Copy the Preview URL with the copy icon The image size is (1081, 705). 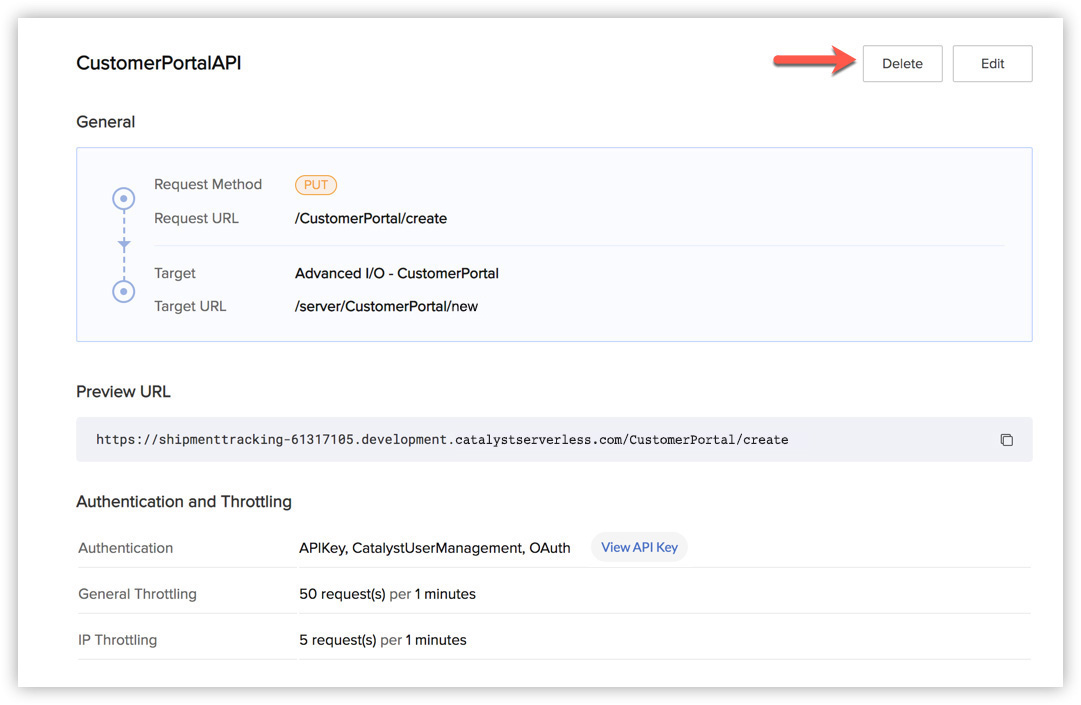(x=1006, y=440)
